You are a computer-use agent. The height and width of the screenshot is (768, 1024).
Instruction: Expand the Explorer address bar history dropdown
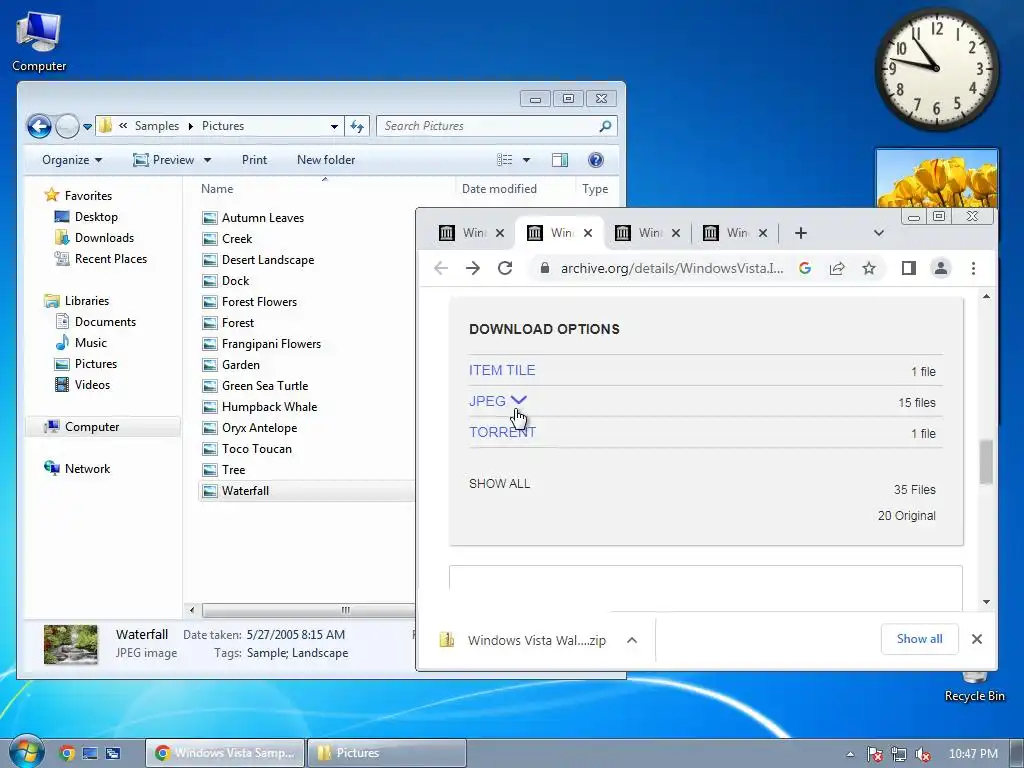[x=334, y=126]
